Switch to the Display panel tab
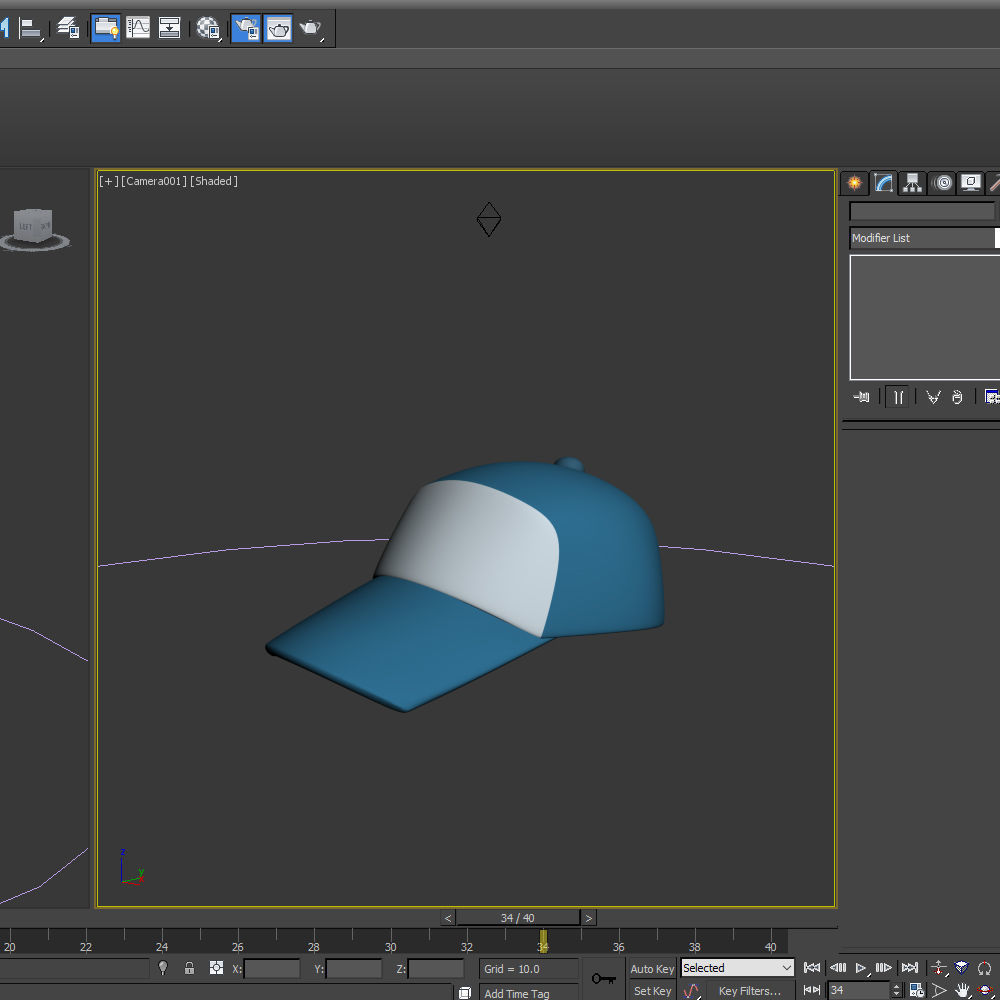The image size is (1000, 1000). point(971,183)
